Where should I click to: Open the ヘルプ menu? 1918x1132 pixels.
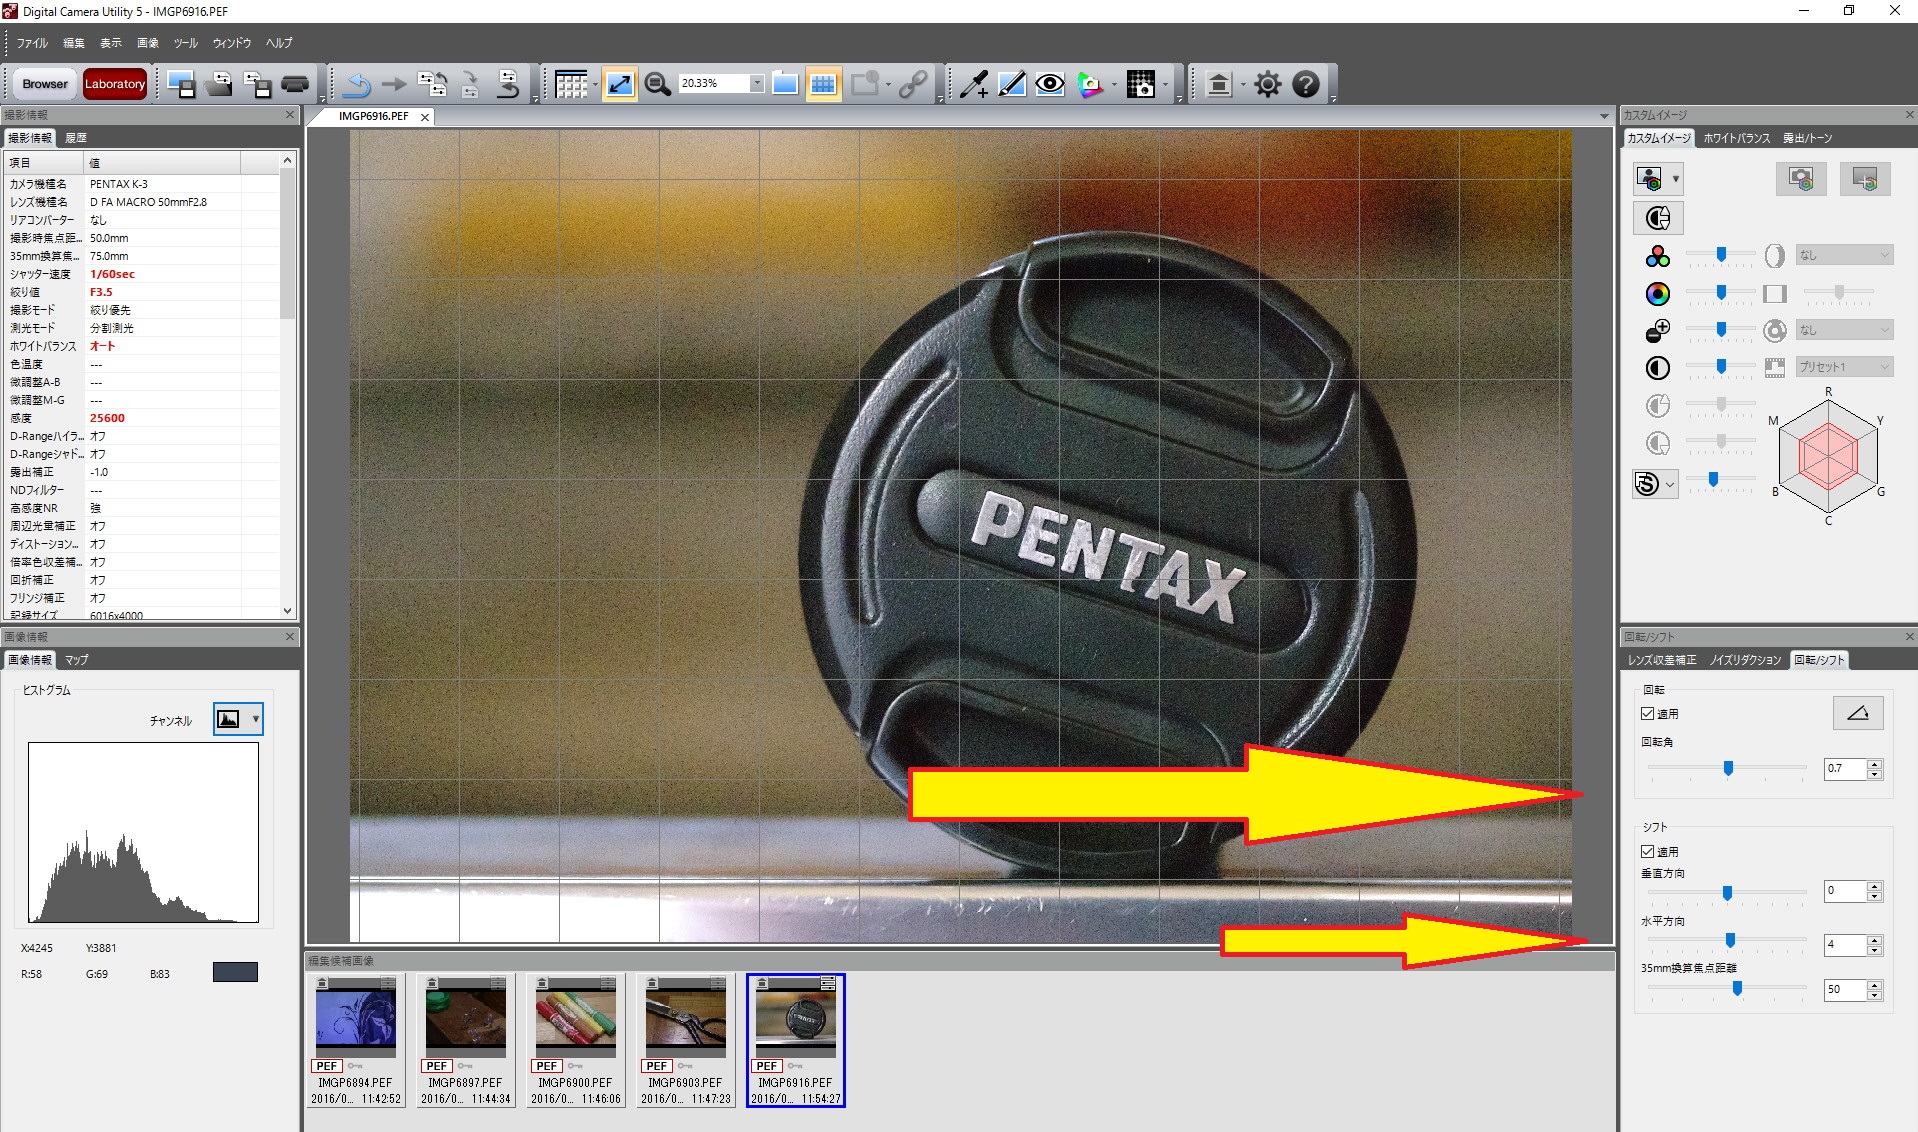pyautogui.click(x=279, y=43)
